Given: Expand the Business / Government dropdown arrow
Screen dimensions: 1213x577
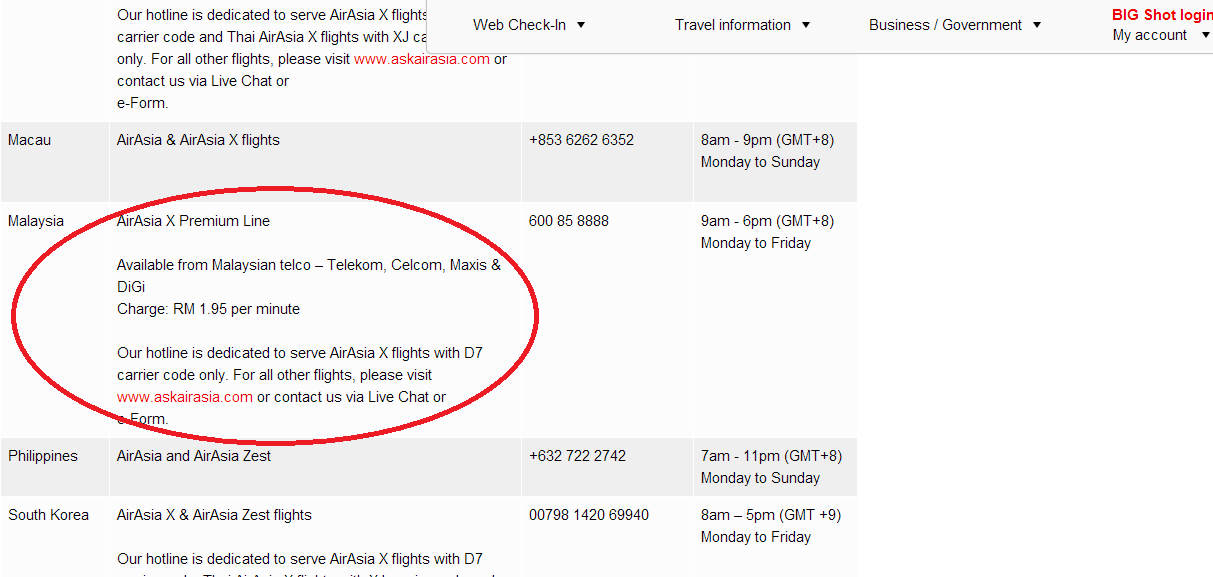Looking at the screenshot, I should 1036,25.
